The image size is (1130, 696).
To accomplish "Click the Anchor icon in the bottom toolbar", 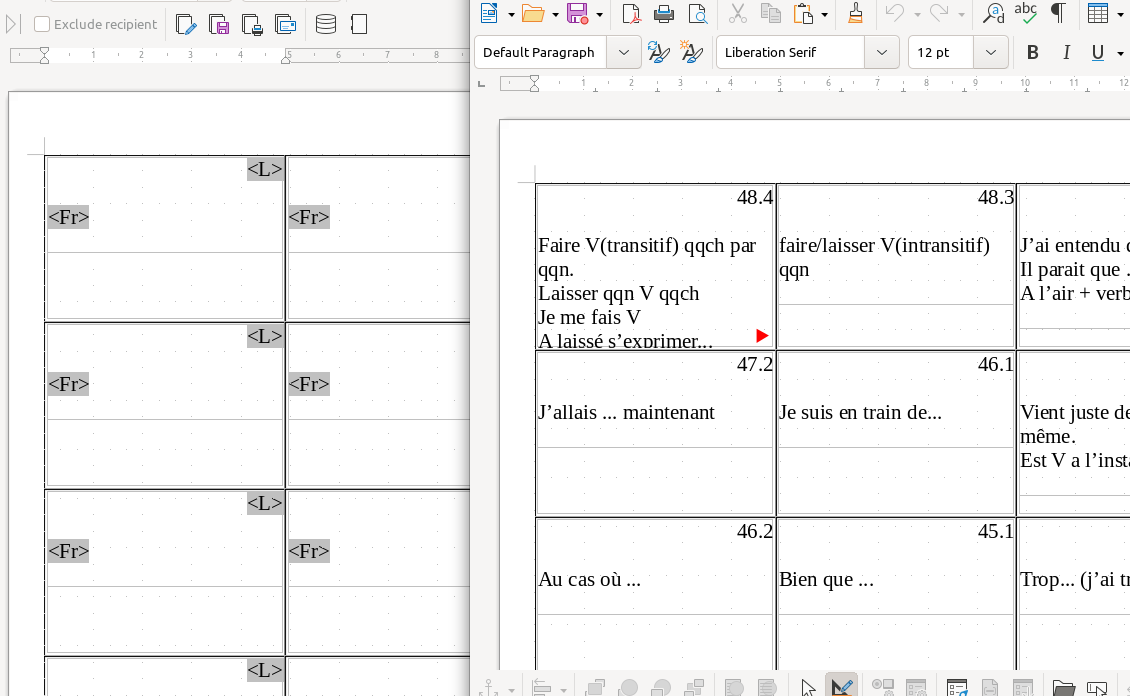I will (x=489, y=687).
